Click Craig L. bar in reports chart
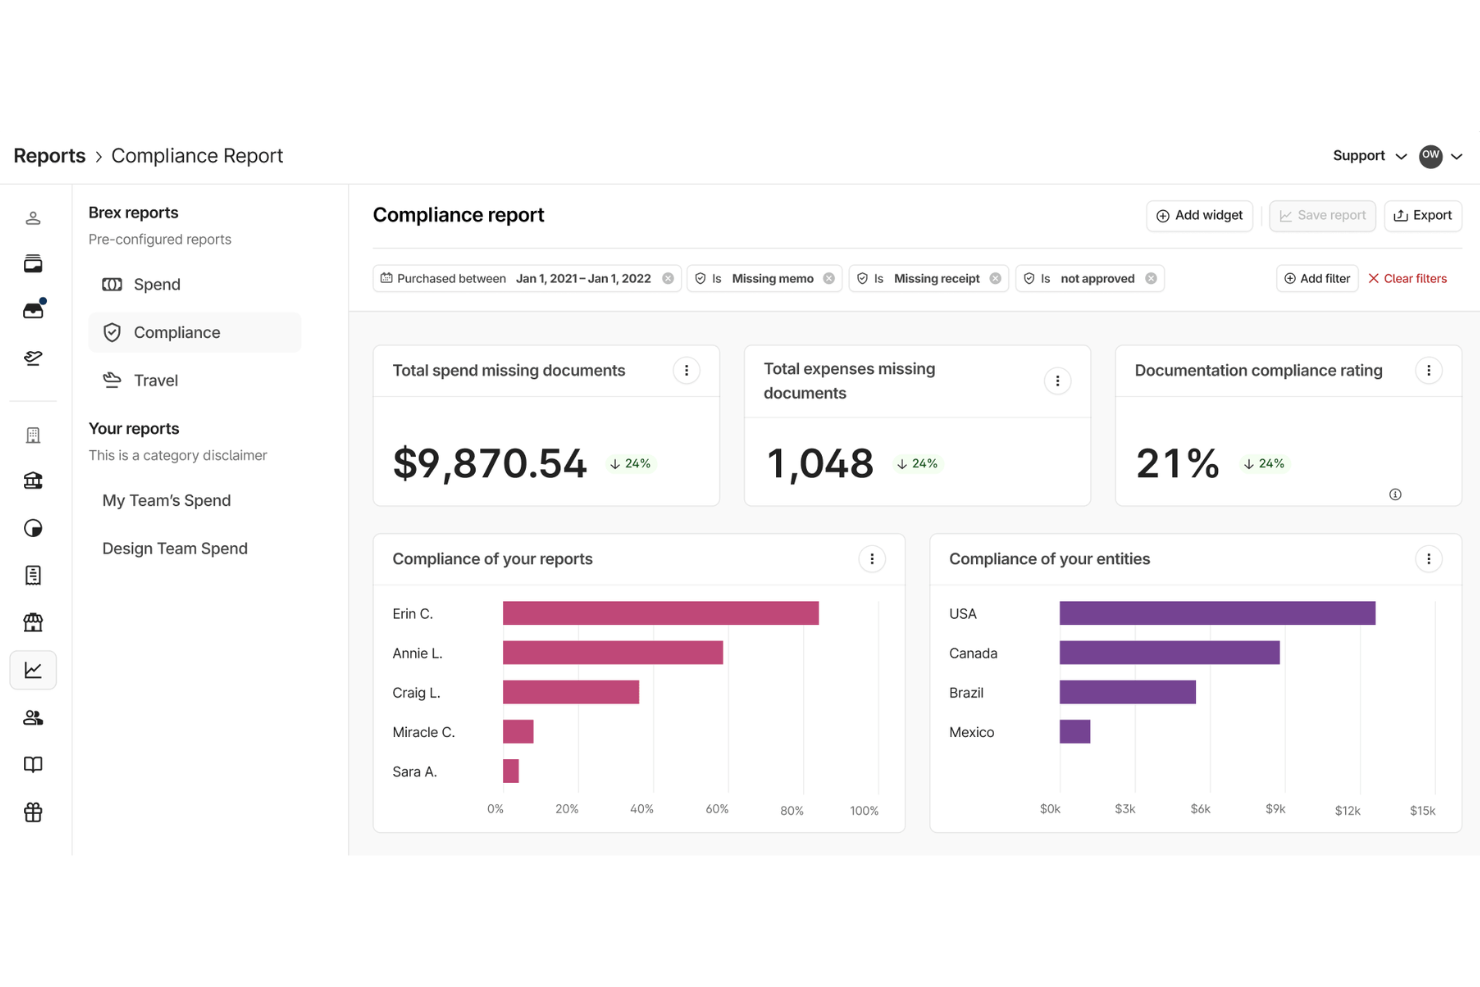 point(570,692)
